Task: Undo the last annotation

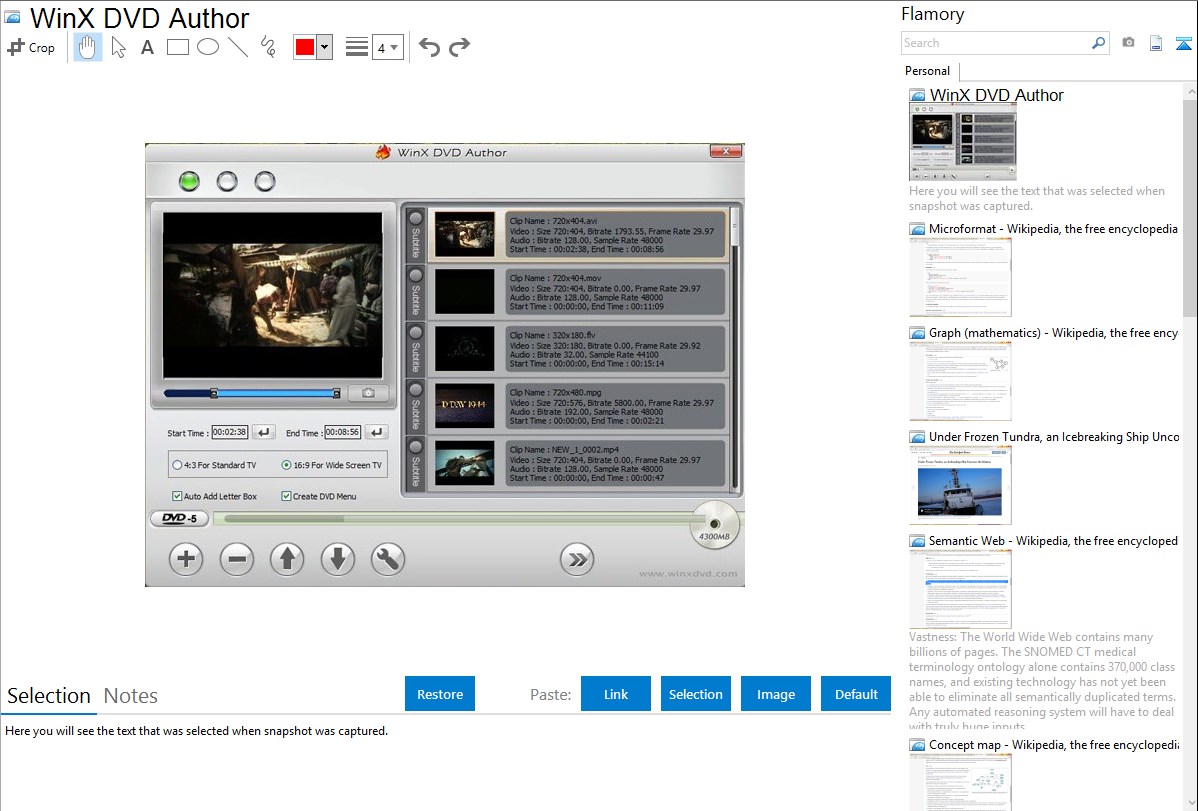Action: (429, 47)
